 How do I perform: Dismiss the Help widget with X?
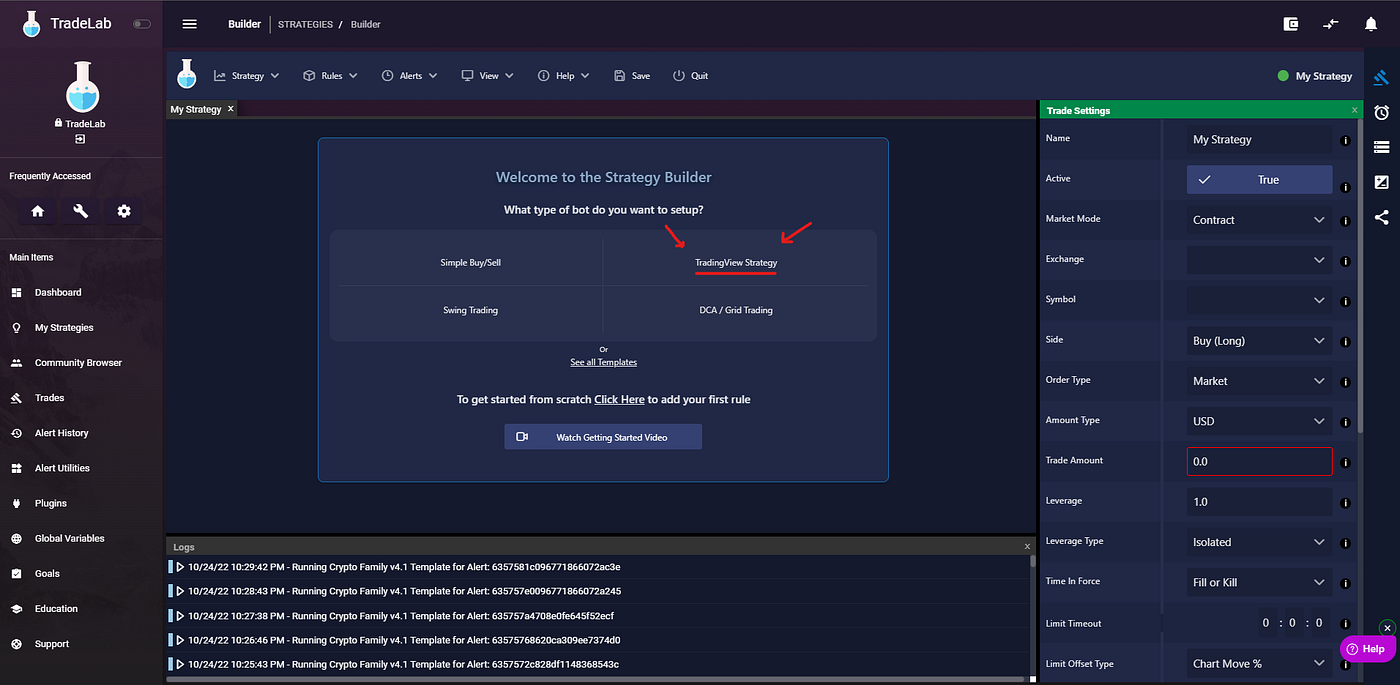pos(1387,628)
